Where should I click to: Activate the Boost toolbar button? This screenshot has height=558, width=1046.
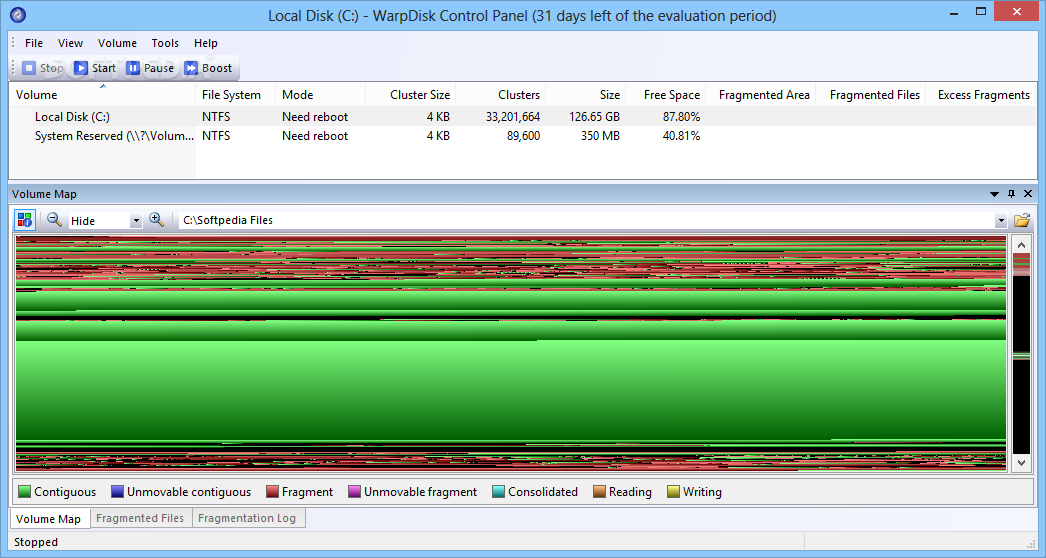(x=208, y=68)
